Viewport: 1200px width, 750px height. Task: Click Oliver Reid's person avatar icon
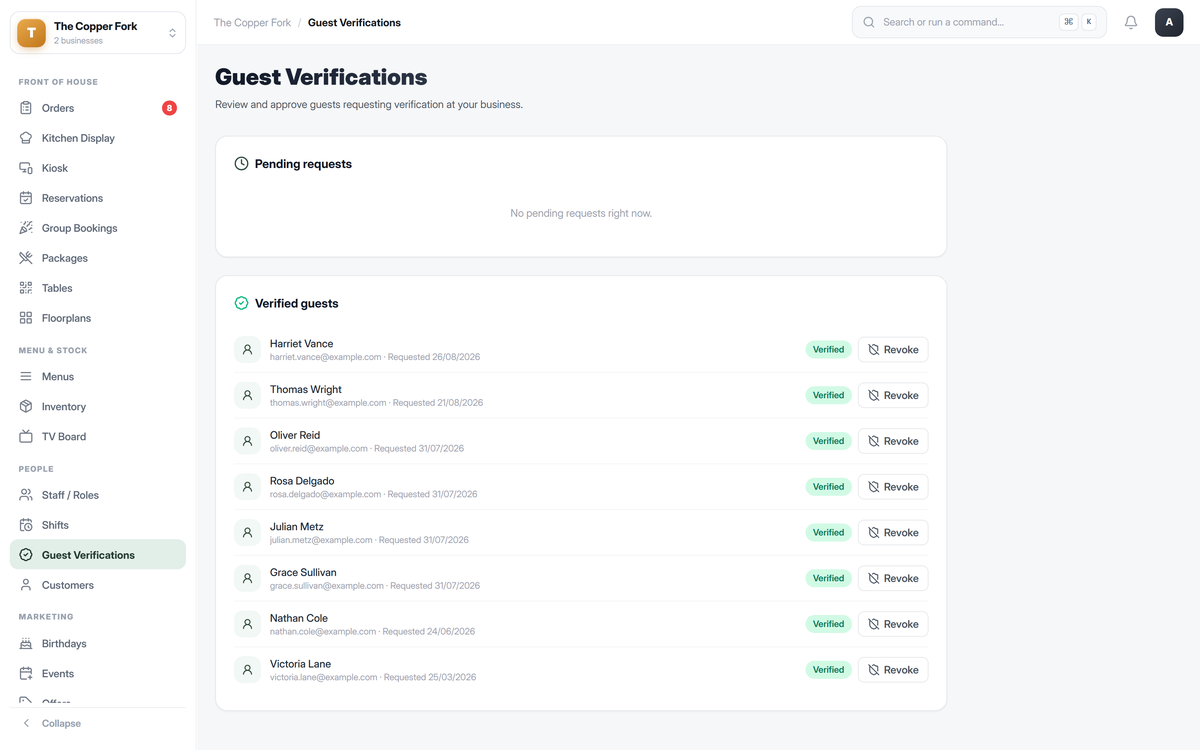[247, 441]
